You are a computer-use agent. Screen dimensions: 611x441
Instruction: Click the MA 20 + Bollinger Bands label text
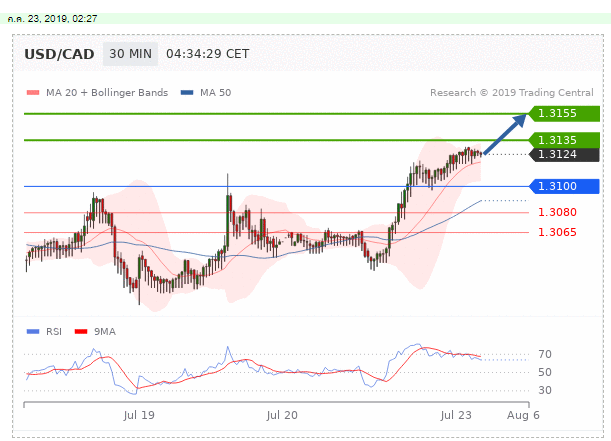pyautogui.click(x=107, y=93)
